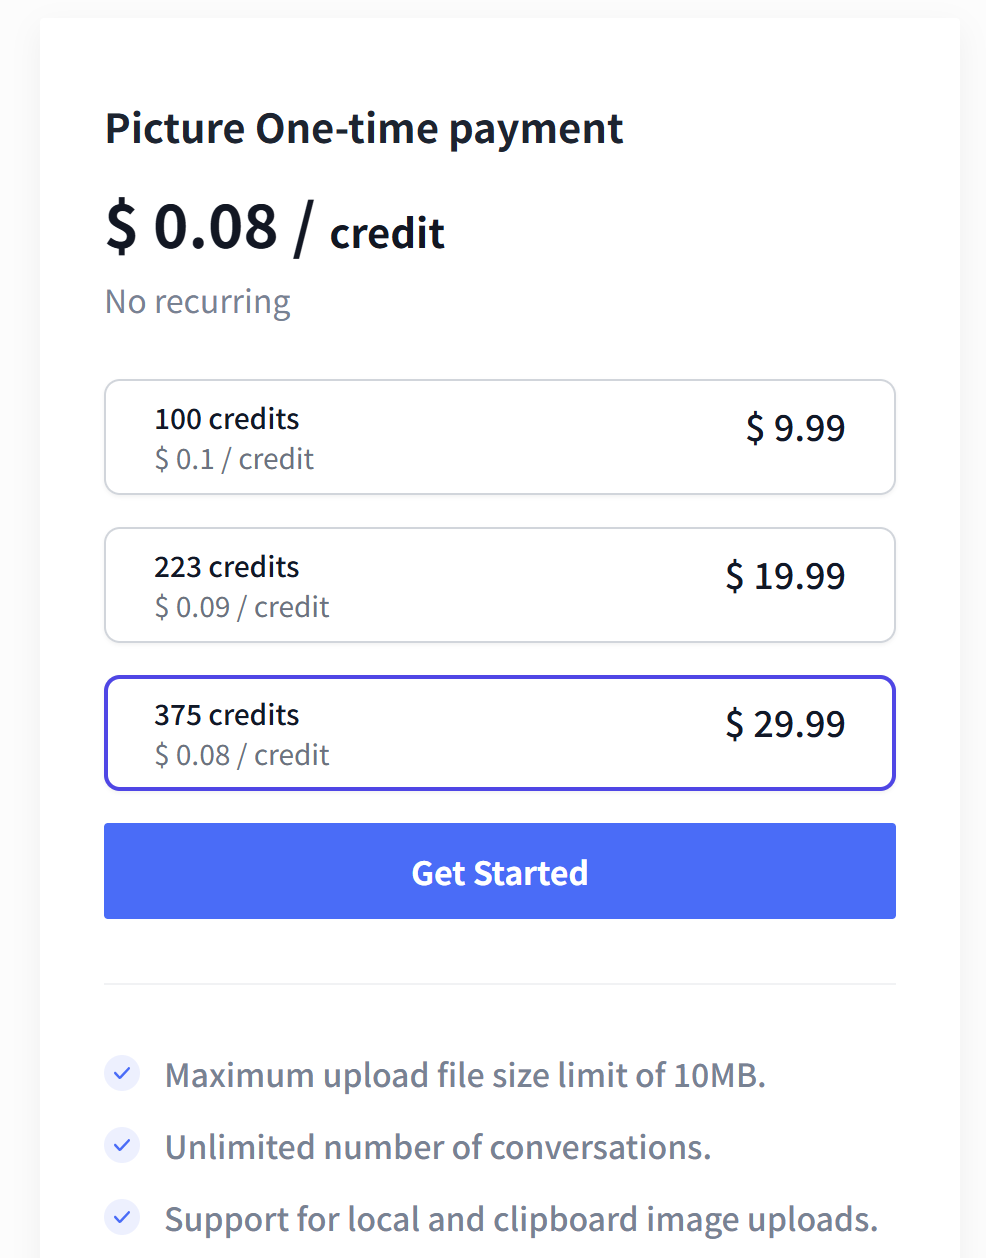
Task: Click the large $ 0.08 / credit headline price
Action: 275,227
